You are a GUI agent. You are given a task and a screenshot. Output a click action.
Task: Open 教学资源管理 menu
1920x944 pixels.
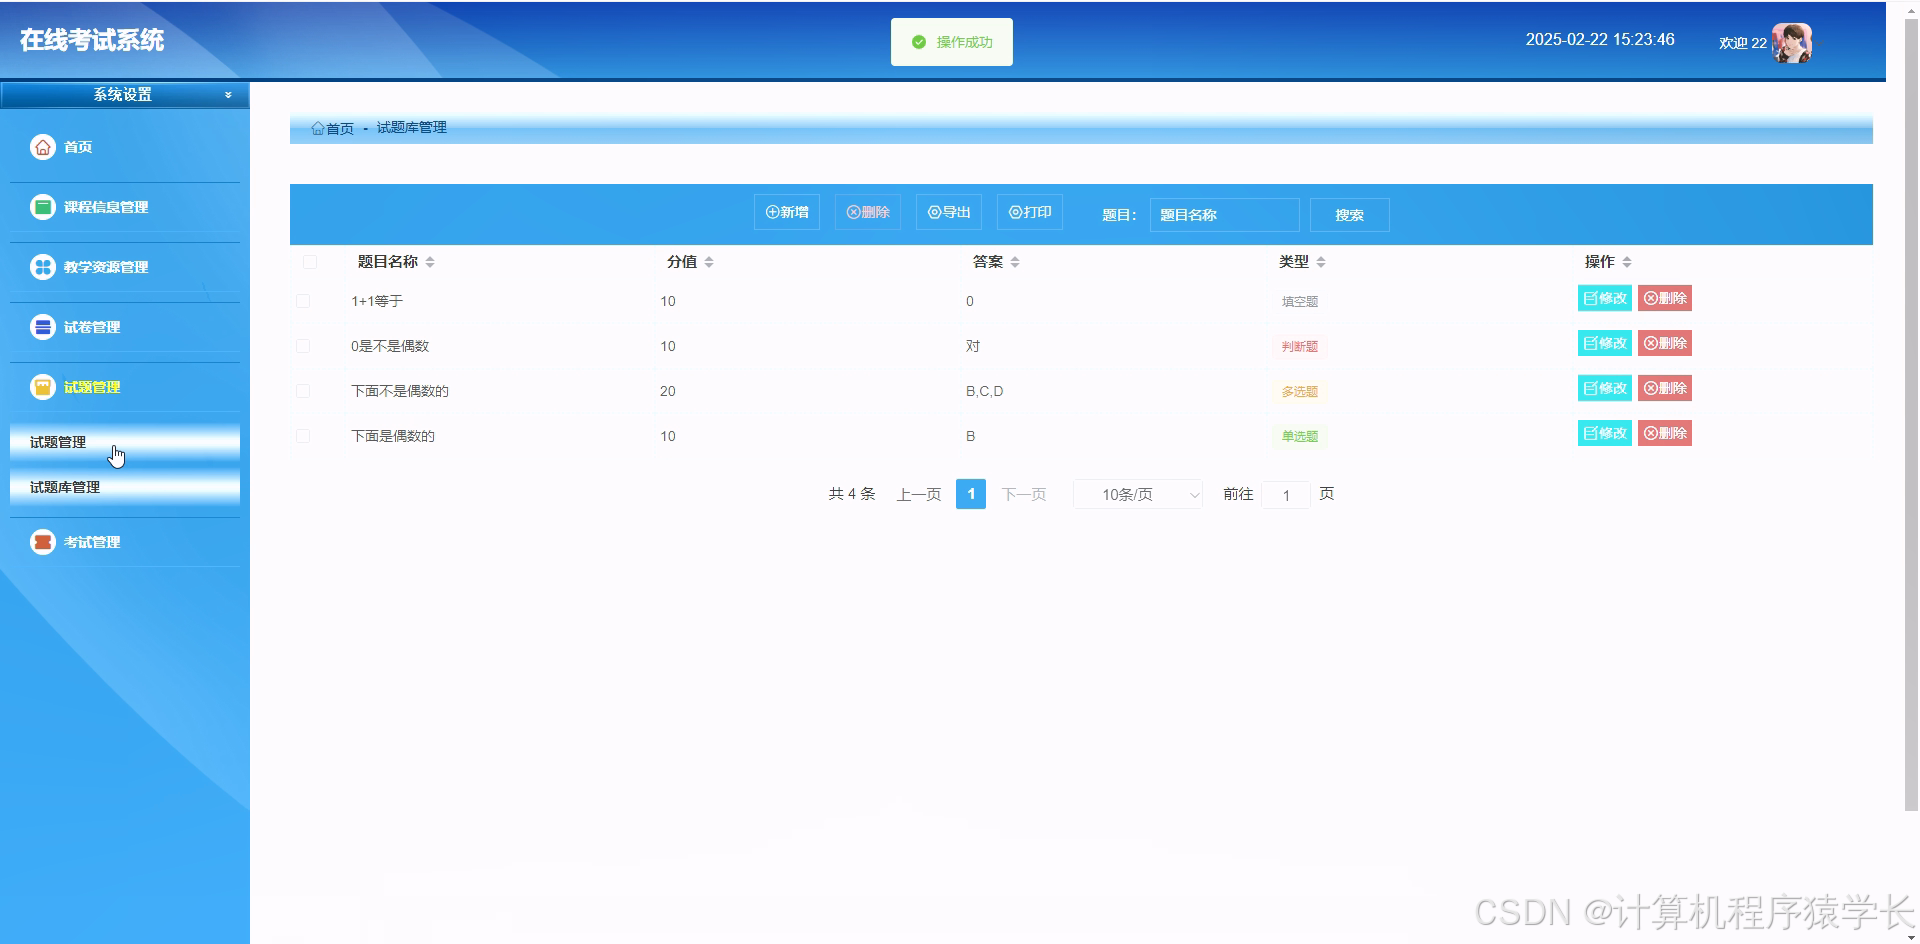tap(106, 267)
